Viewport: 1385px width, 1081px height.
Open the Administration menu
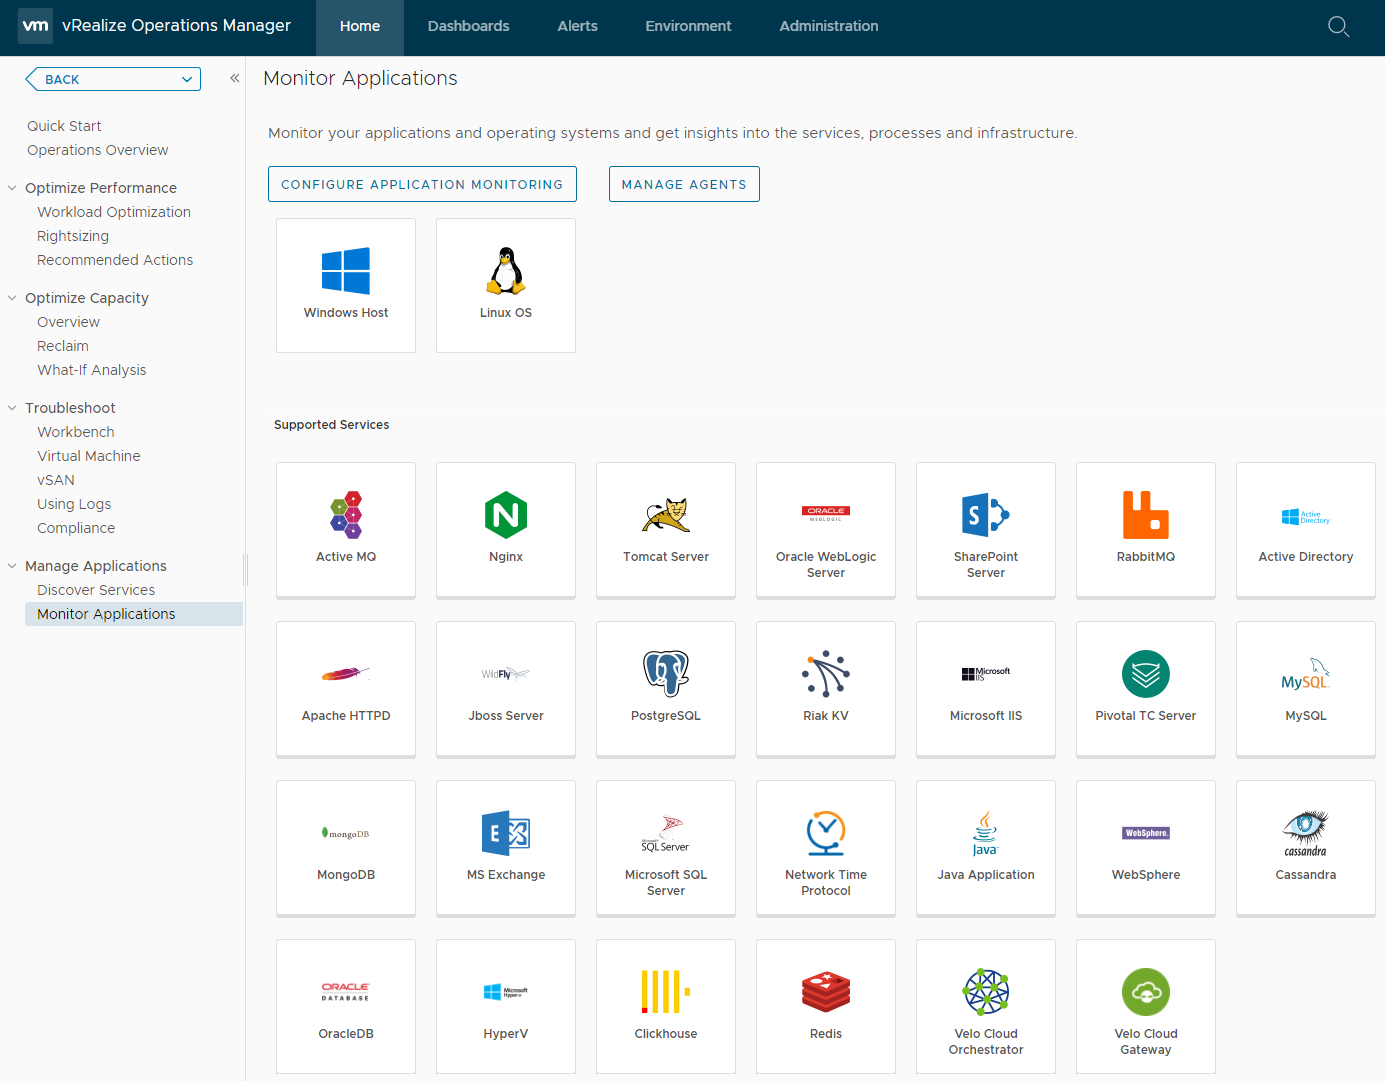coord(828,26)
